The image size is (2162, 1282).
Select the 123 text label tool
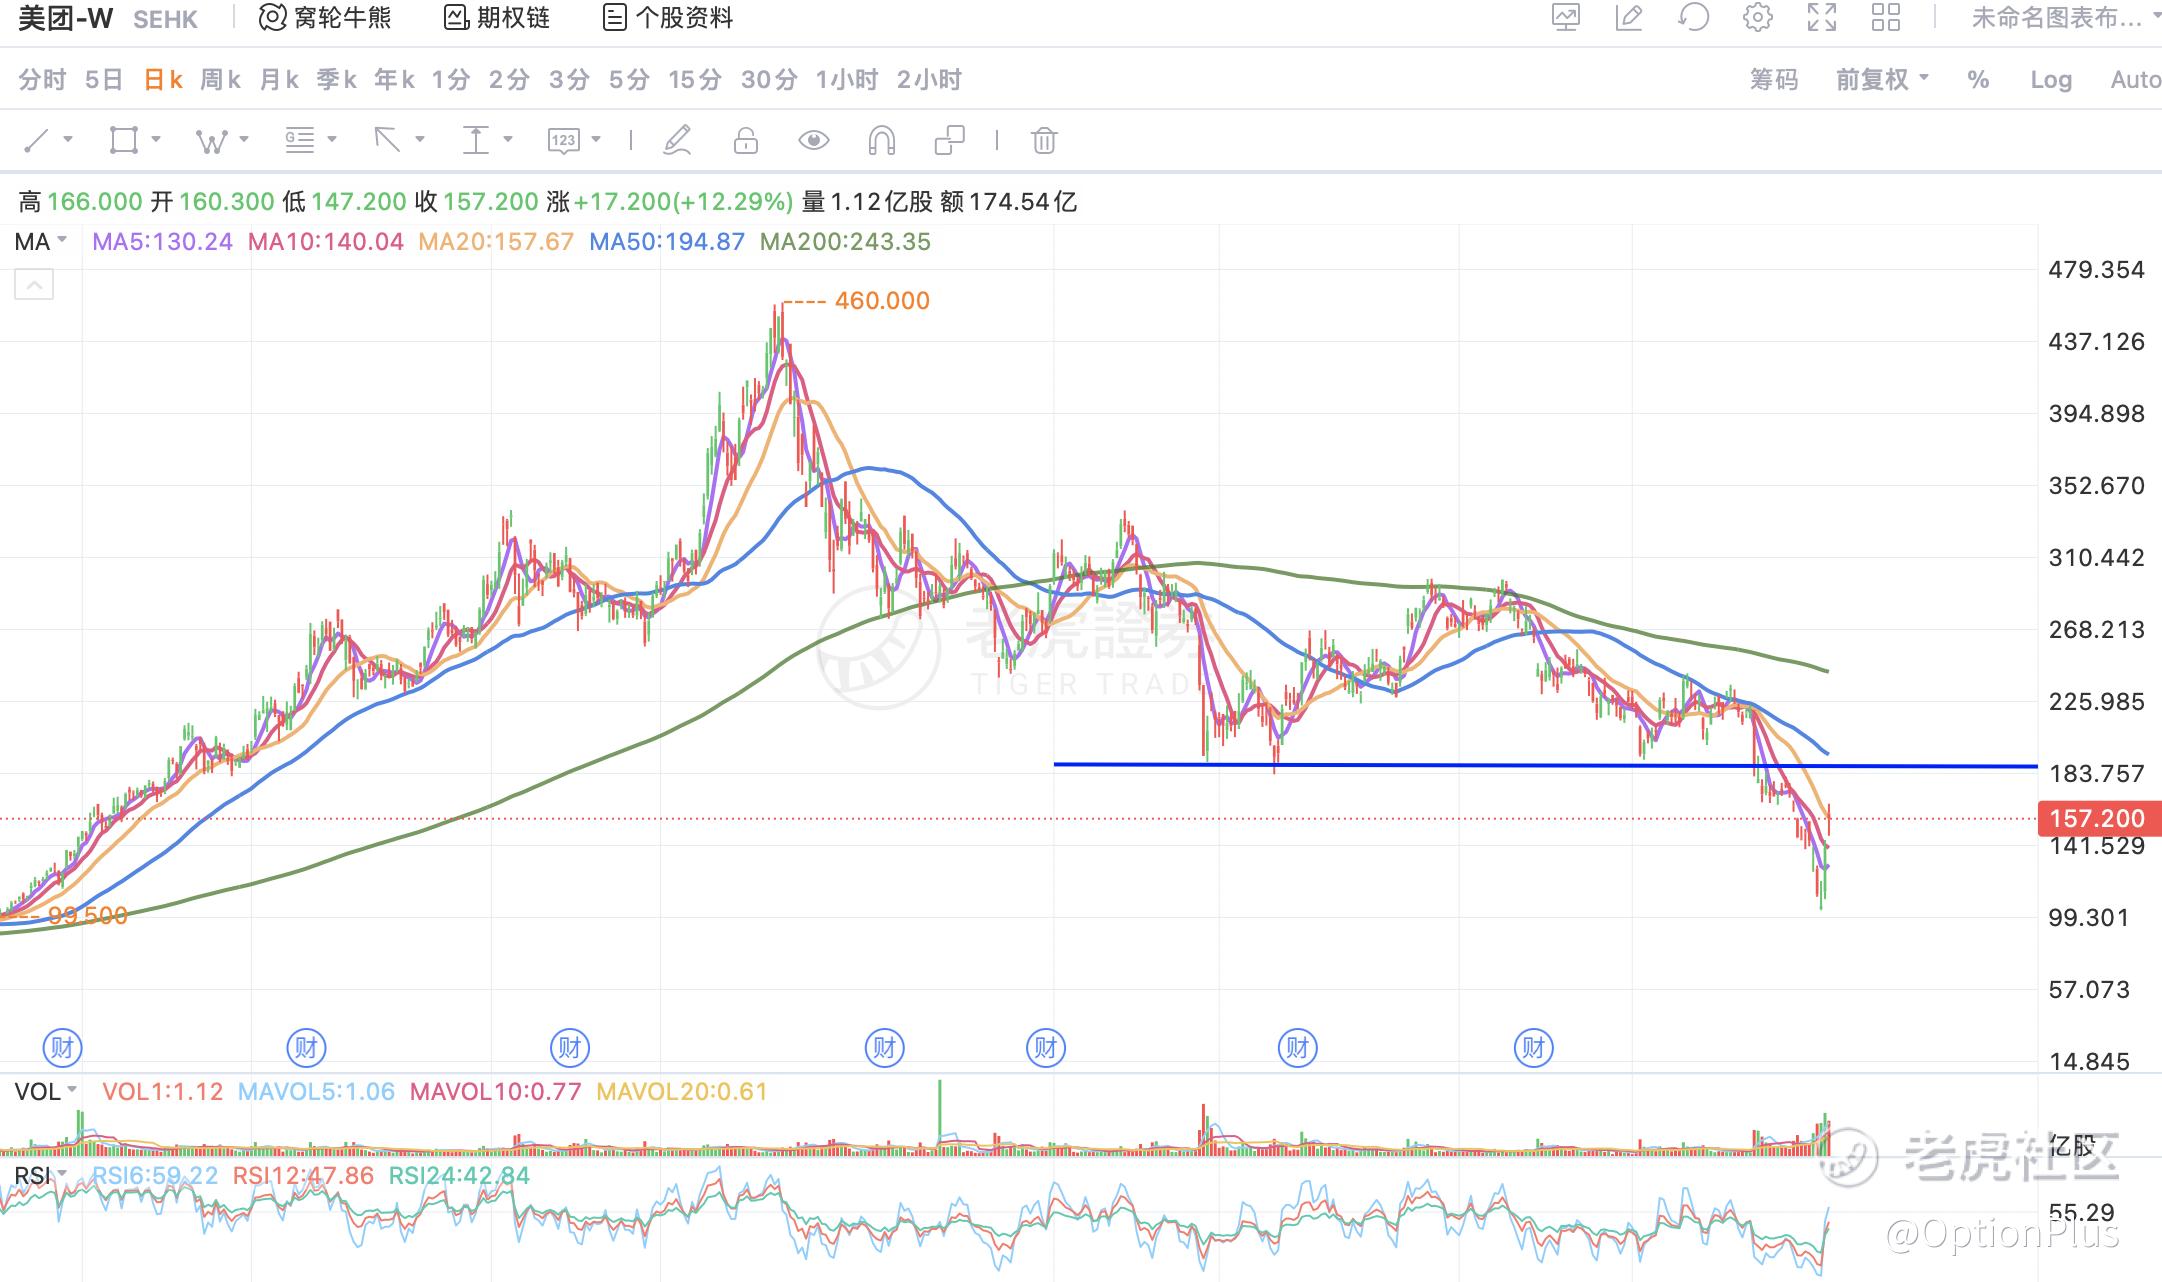pos(563,141)
